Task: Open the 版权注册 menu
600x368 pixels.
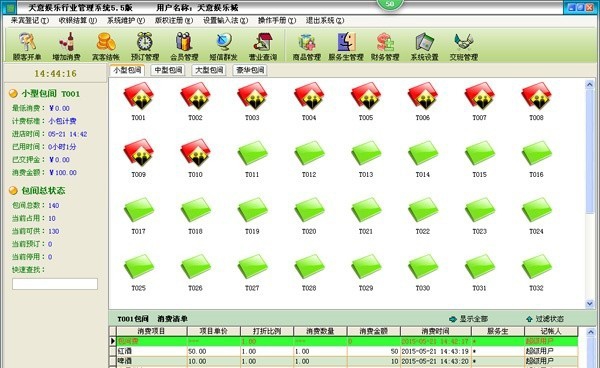Action: tap(174, 21)
